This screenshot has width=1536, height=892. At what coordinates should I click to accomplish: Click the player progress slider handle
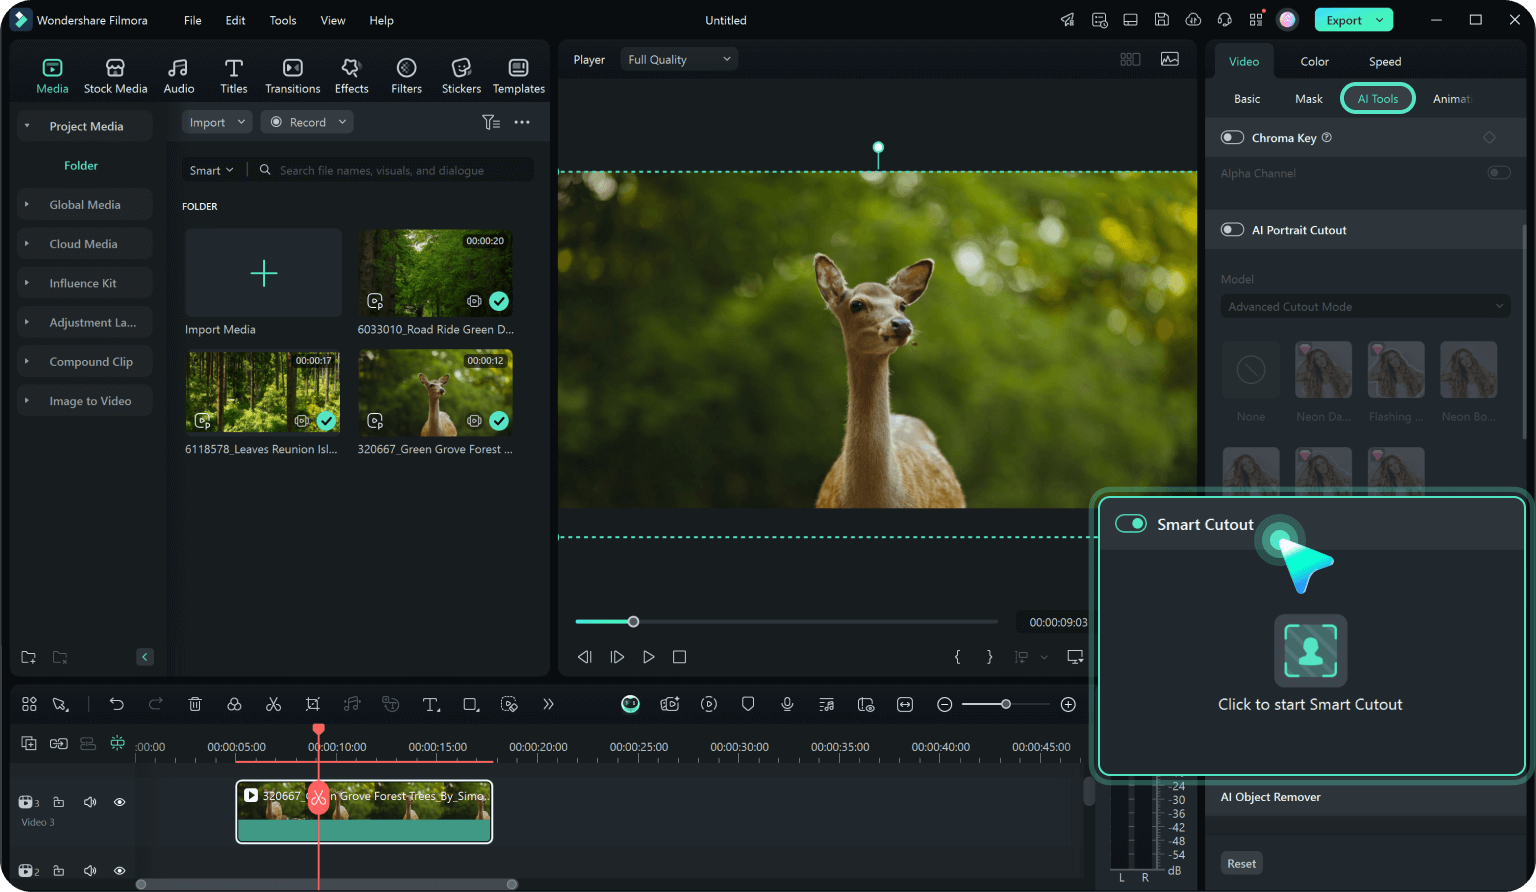[x=633, y=622]
